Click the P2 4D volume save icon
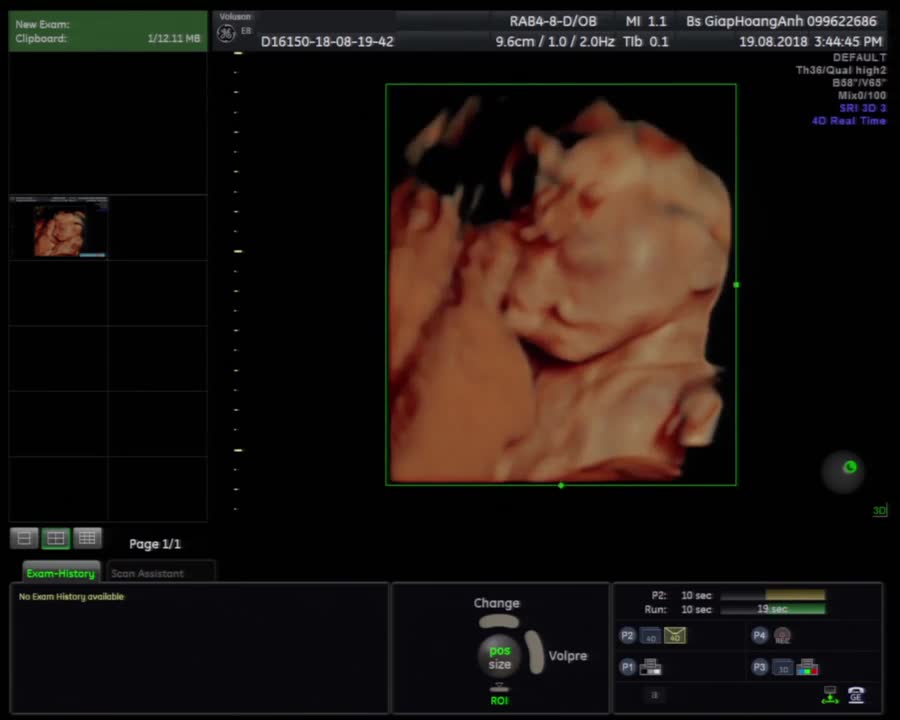 click(650, 636)
